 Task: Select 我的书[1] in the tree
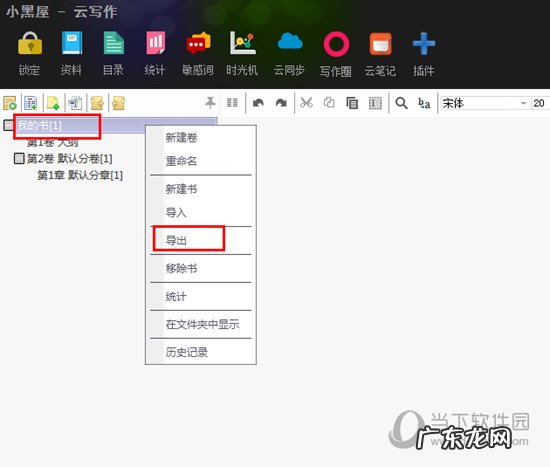(40, 125)
